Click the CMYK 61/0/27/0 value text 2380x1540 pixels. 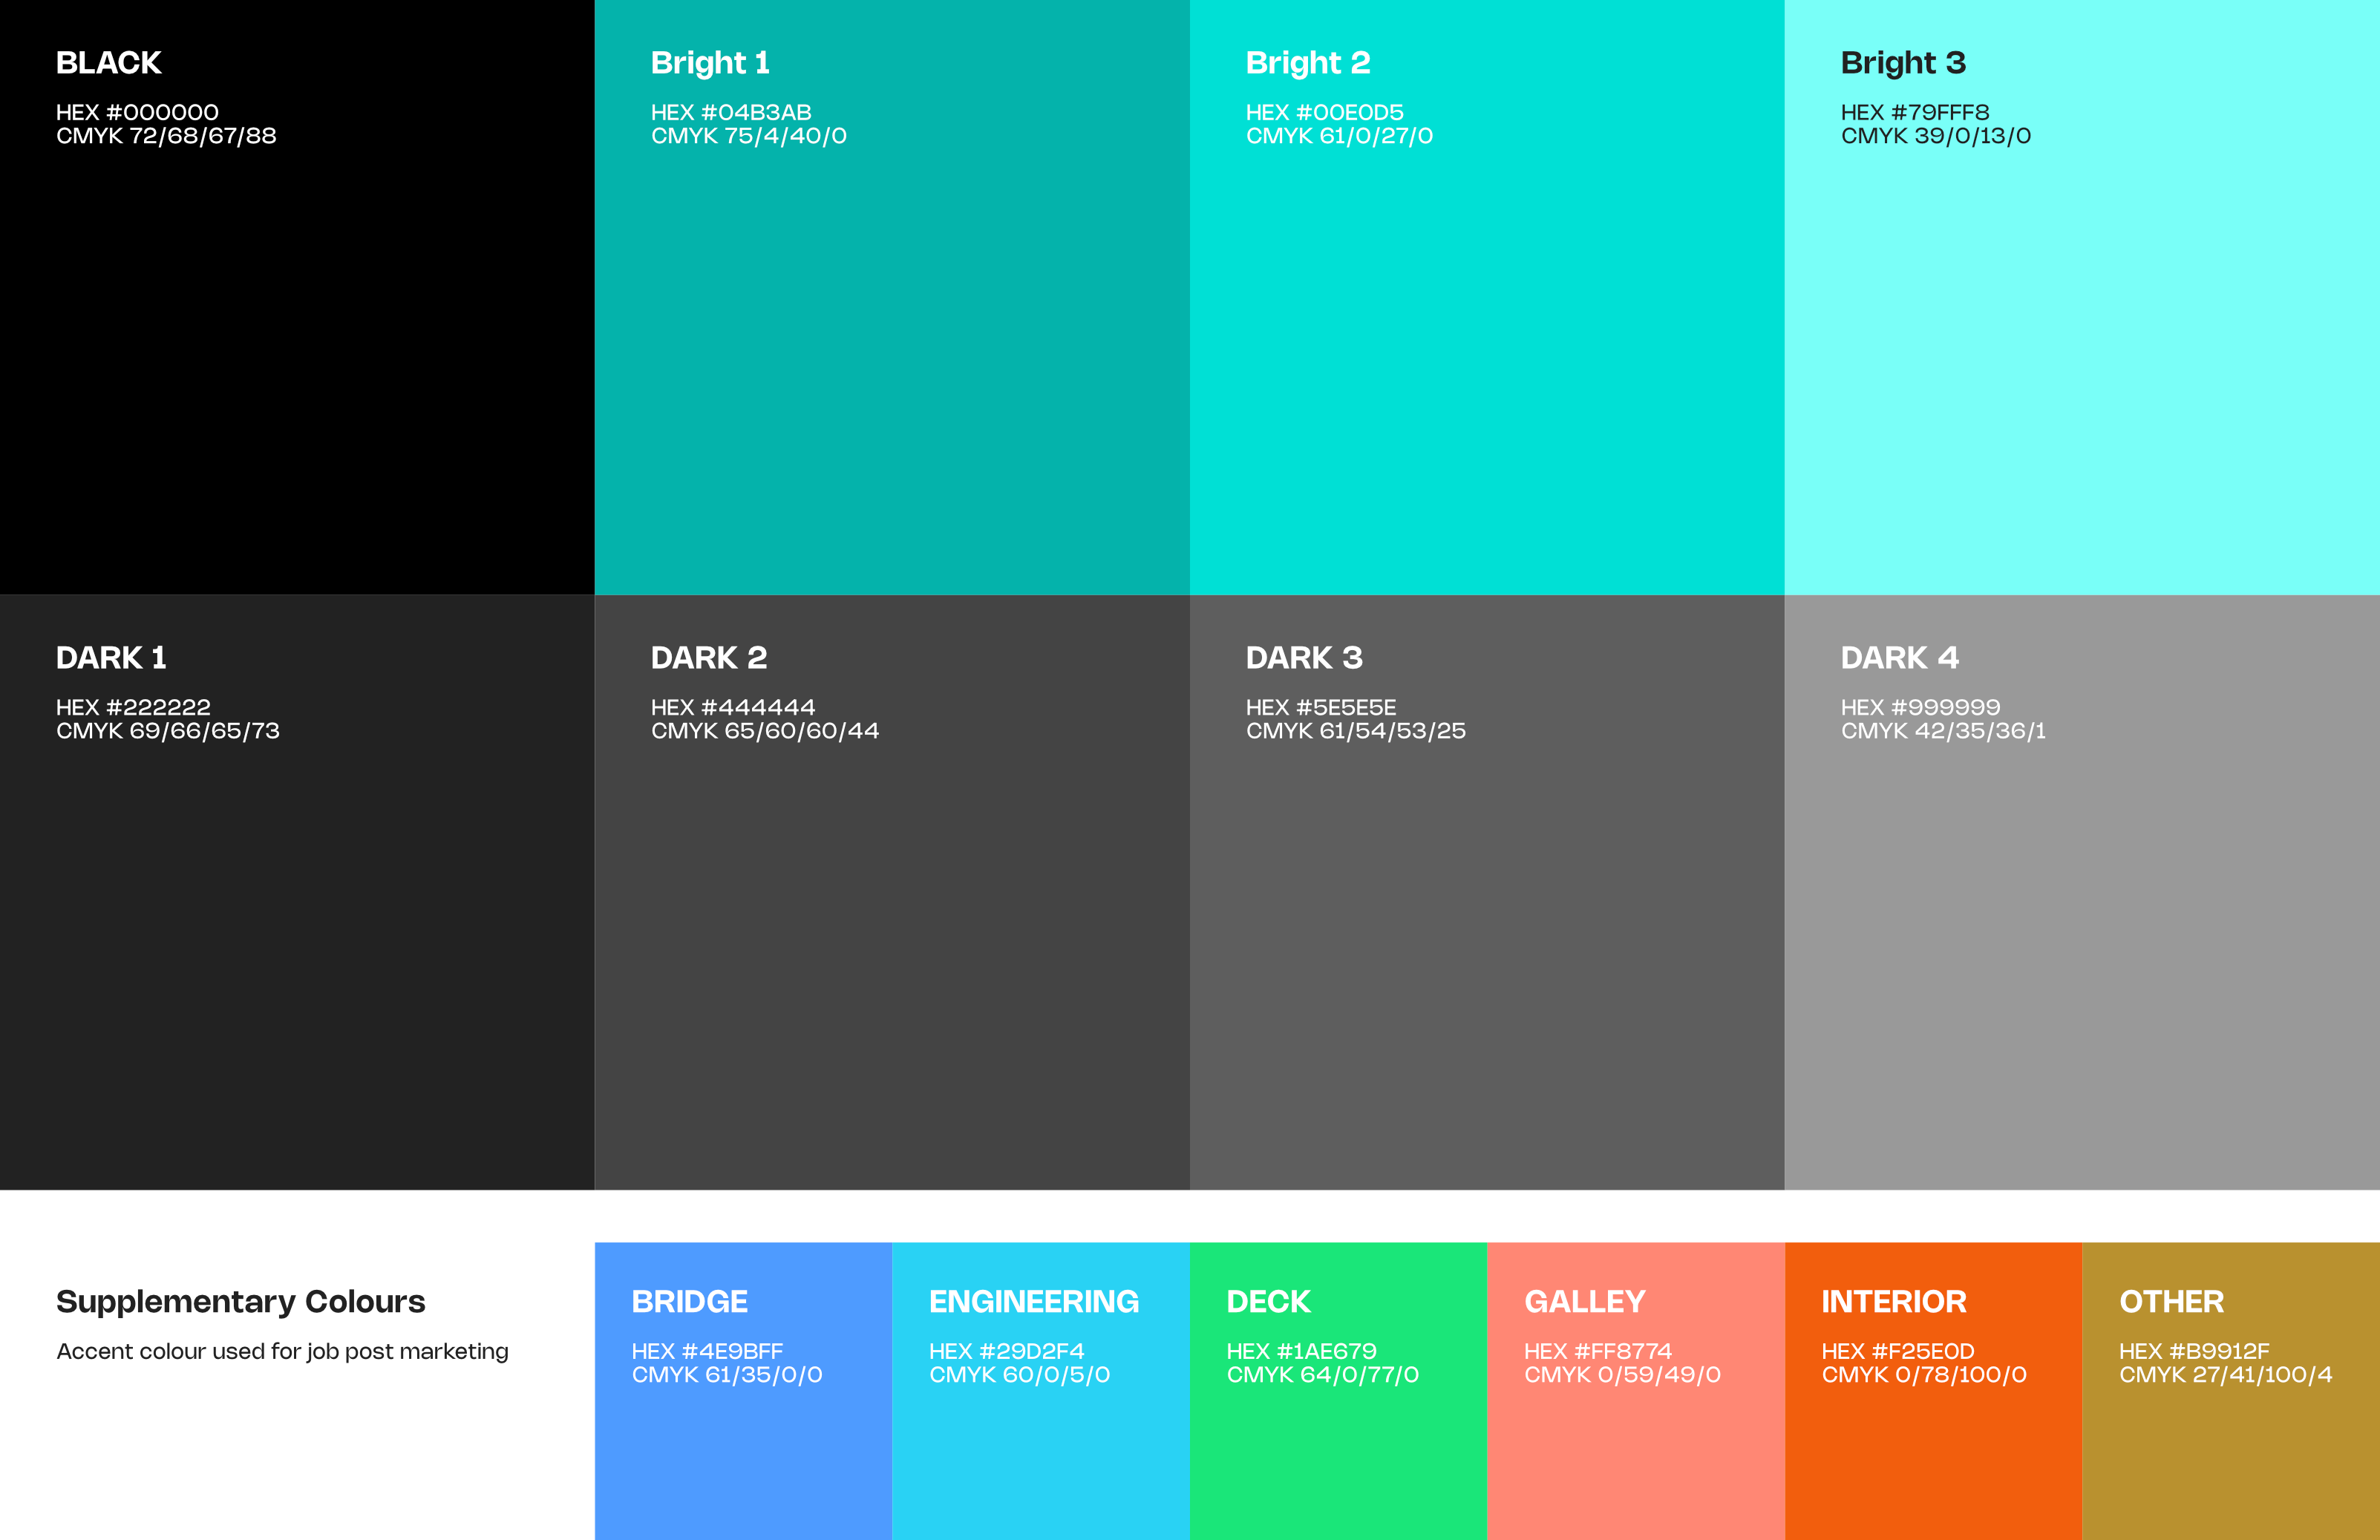1339,136
